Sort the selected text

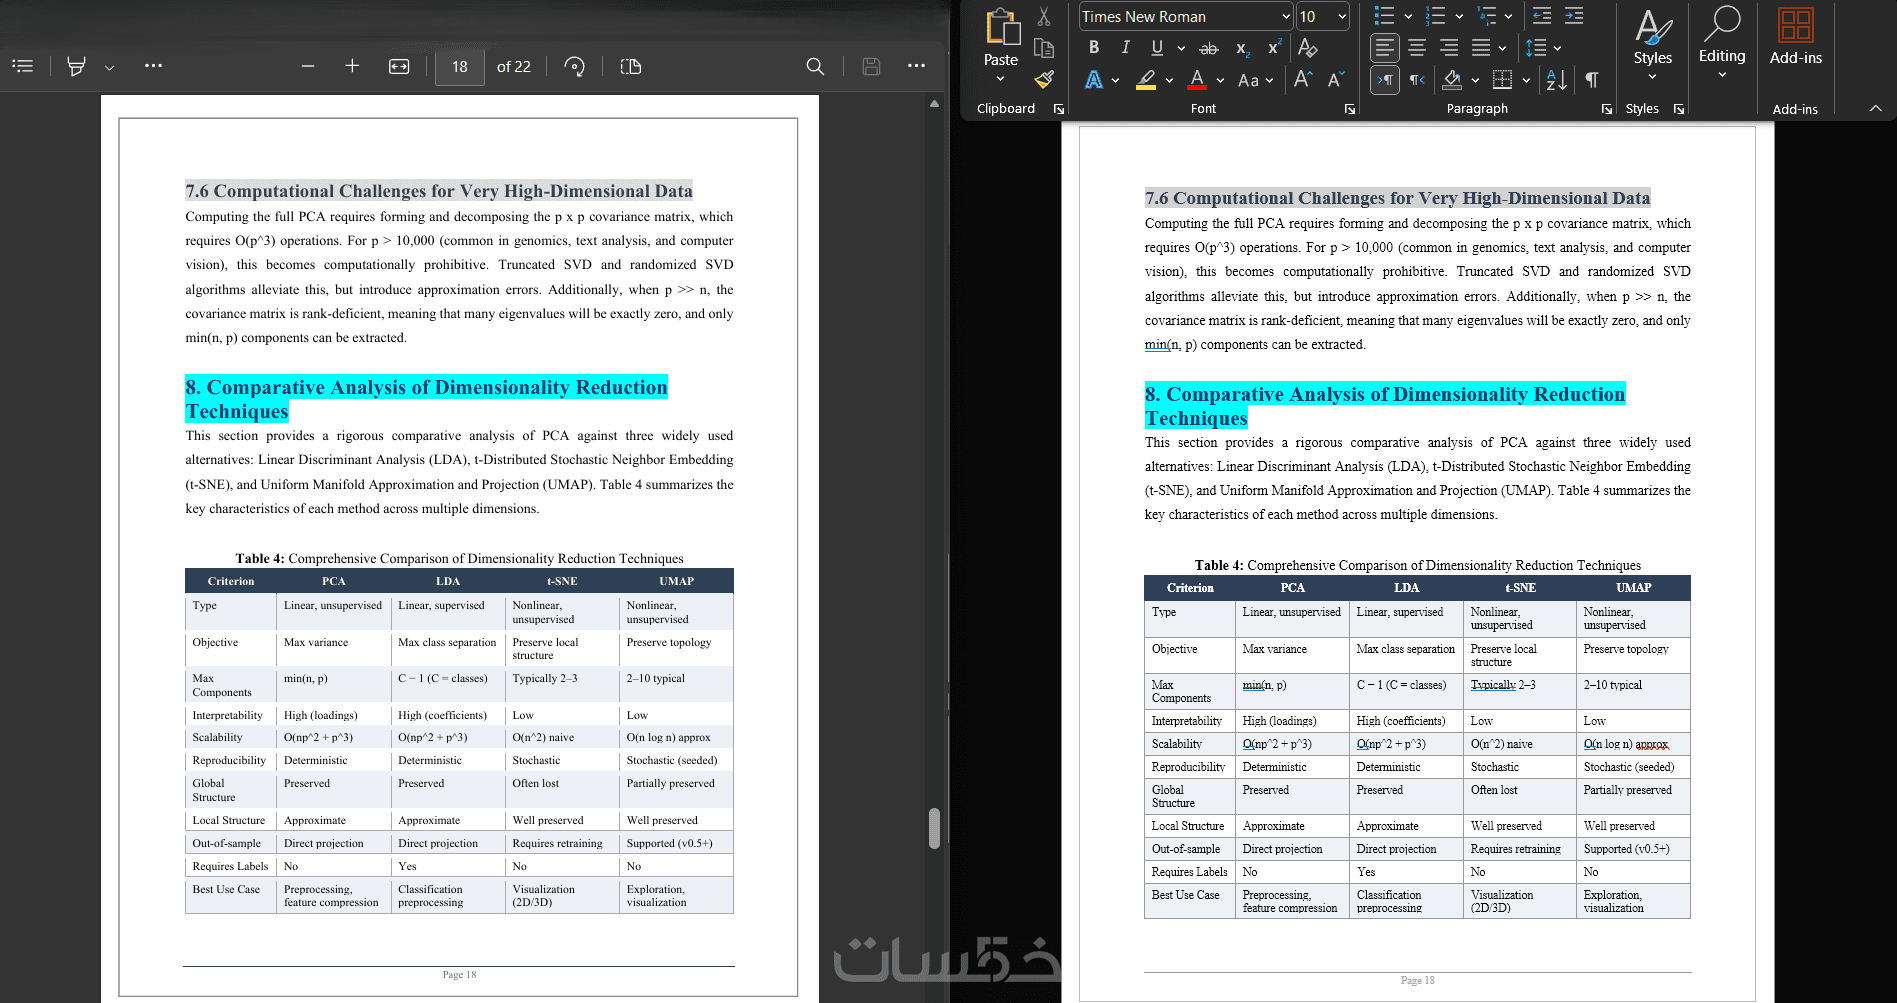1556,80
